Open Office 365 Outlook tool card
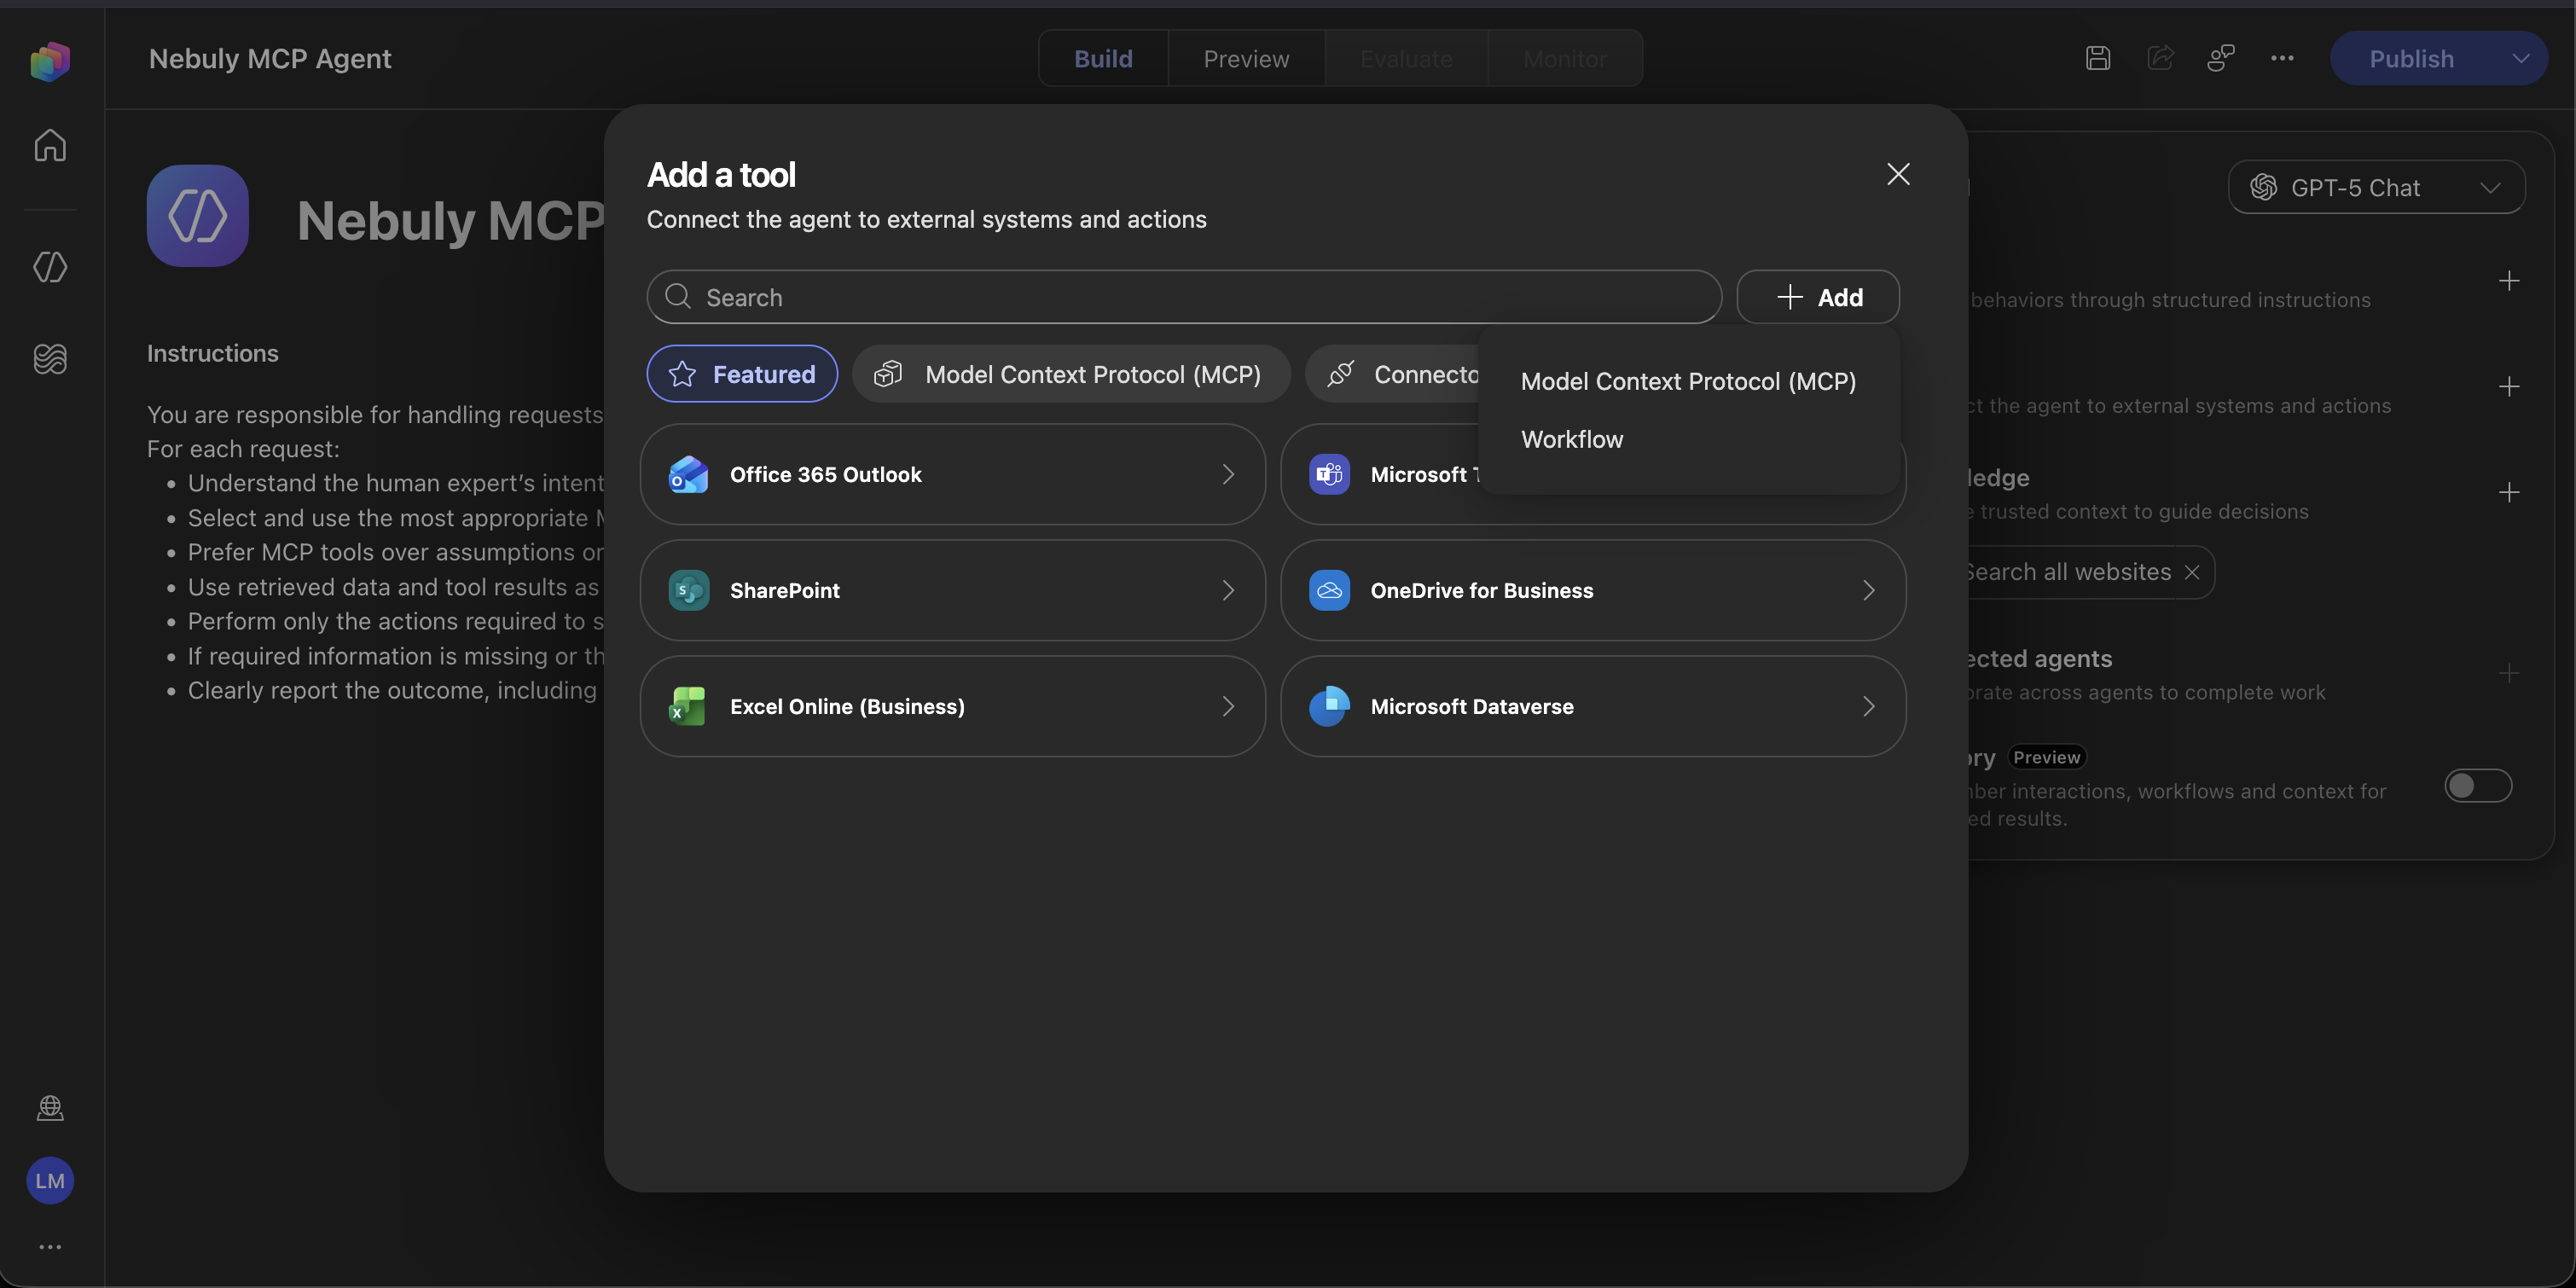Viewport: 2576px width, 1288px height. pos(953,474)
